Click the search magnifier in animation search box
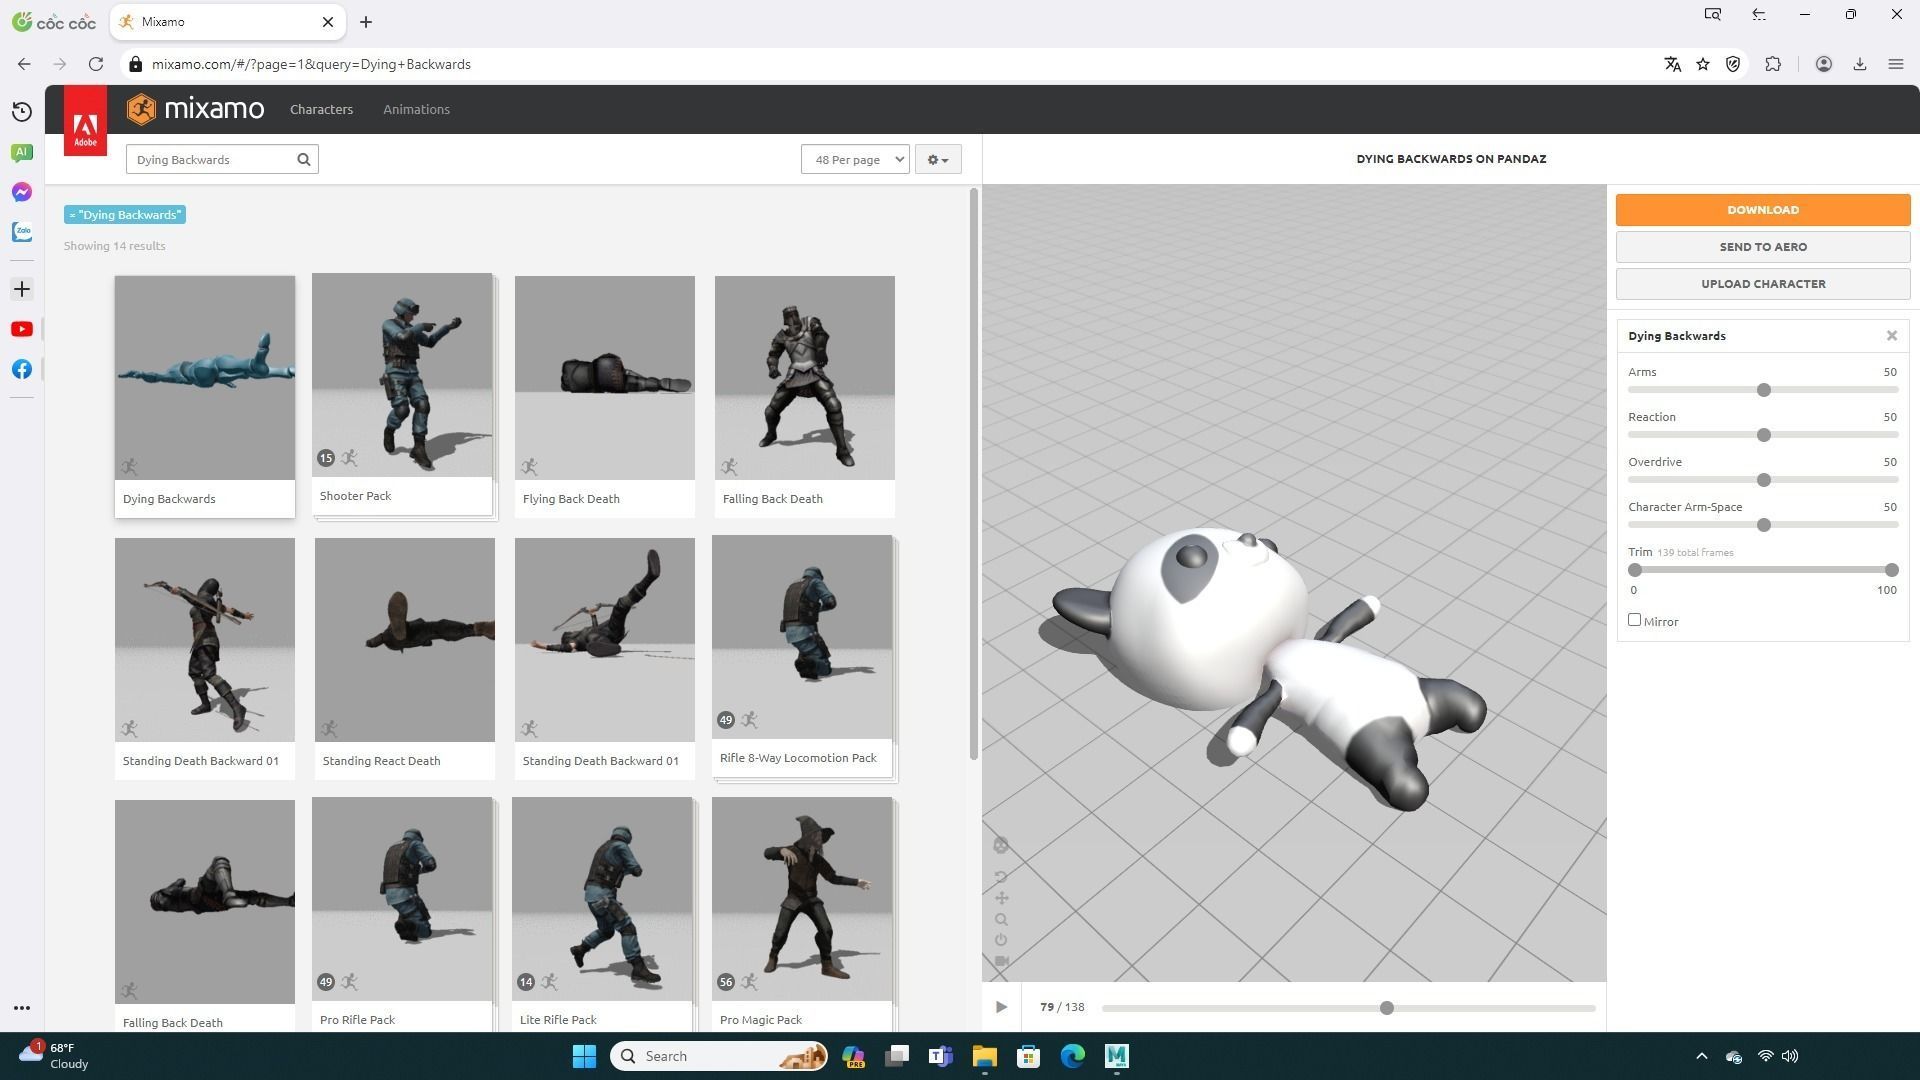 pyautogui.click(x=304, y=159)
